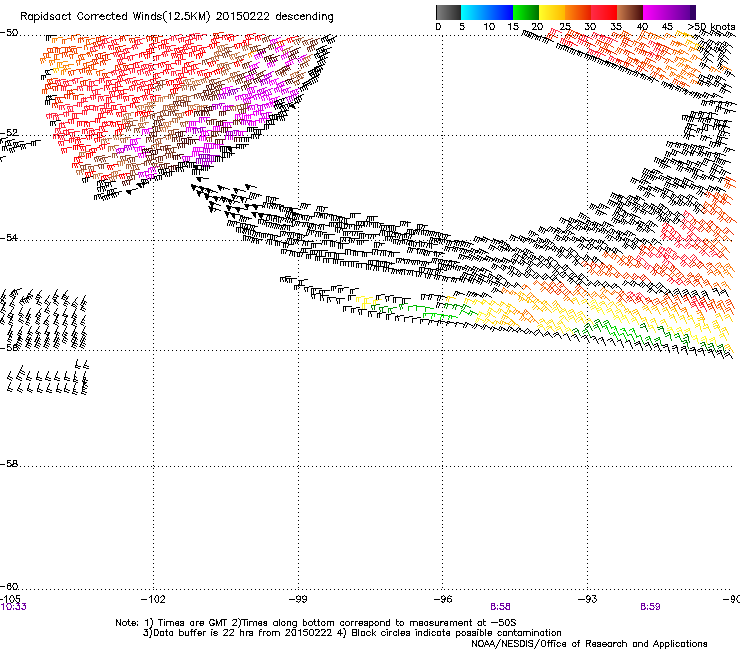Image resolution: width=740 pixels, height=650 pixels.
Task: Click the latitude label -50
Action: [x=9, y=33]
